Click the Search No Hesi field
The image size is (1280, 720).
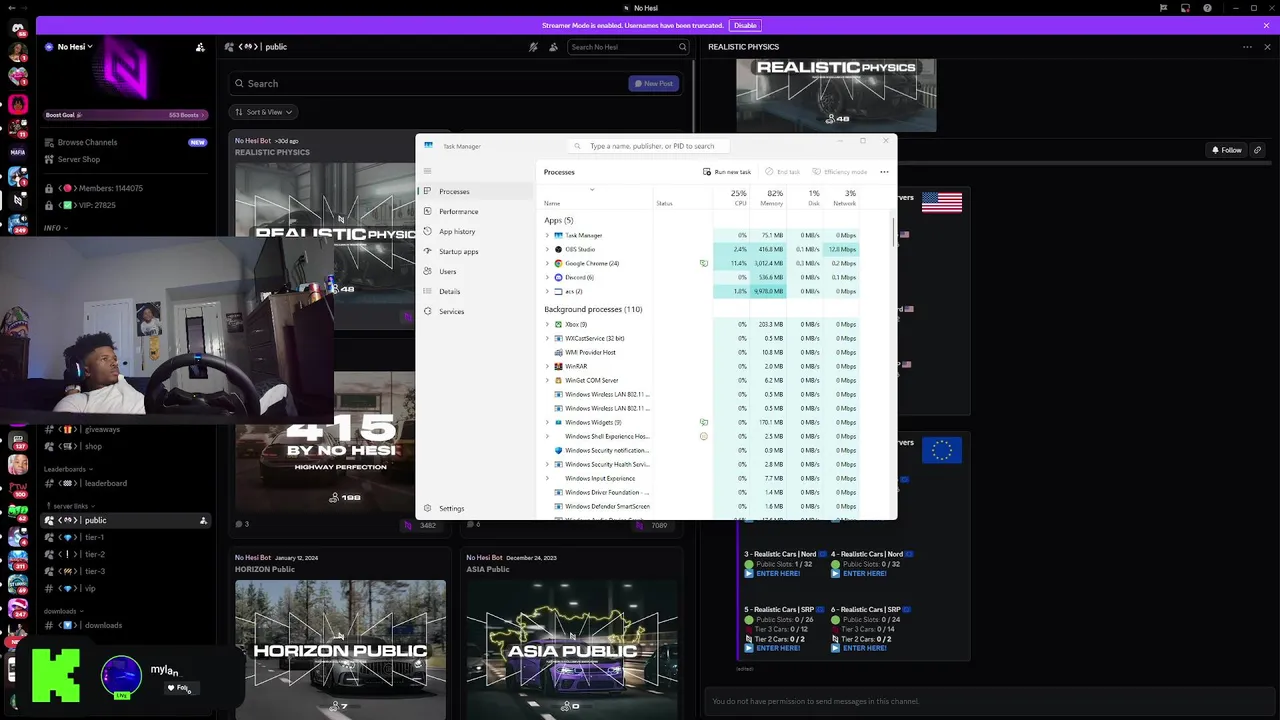(628, 47)
